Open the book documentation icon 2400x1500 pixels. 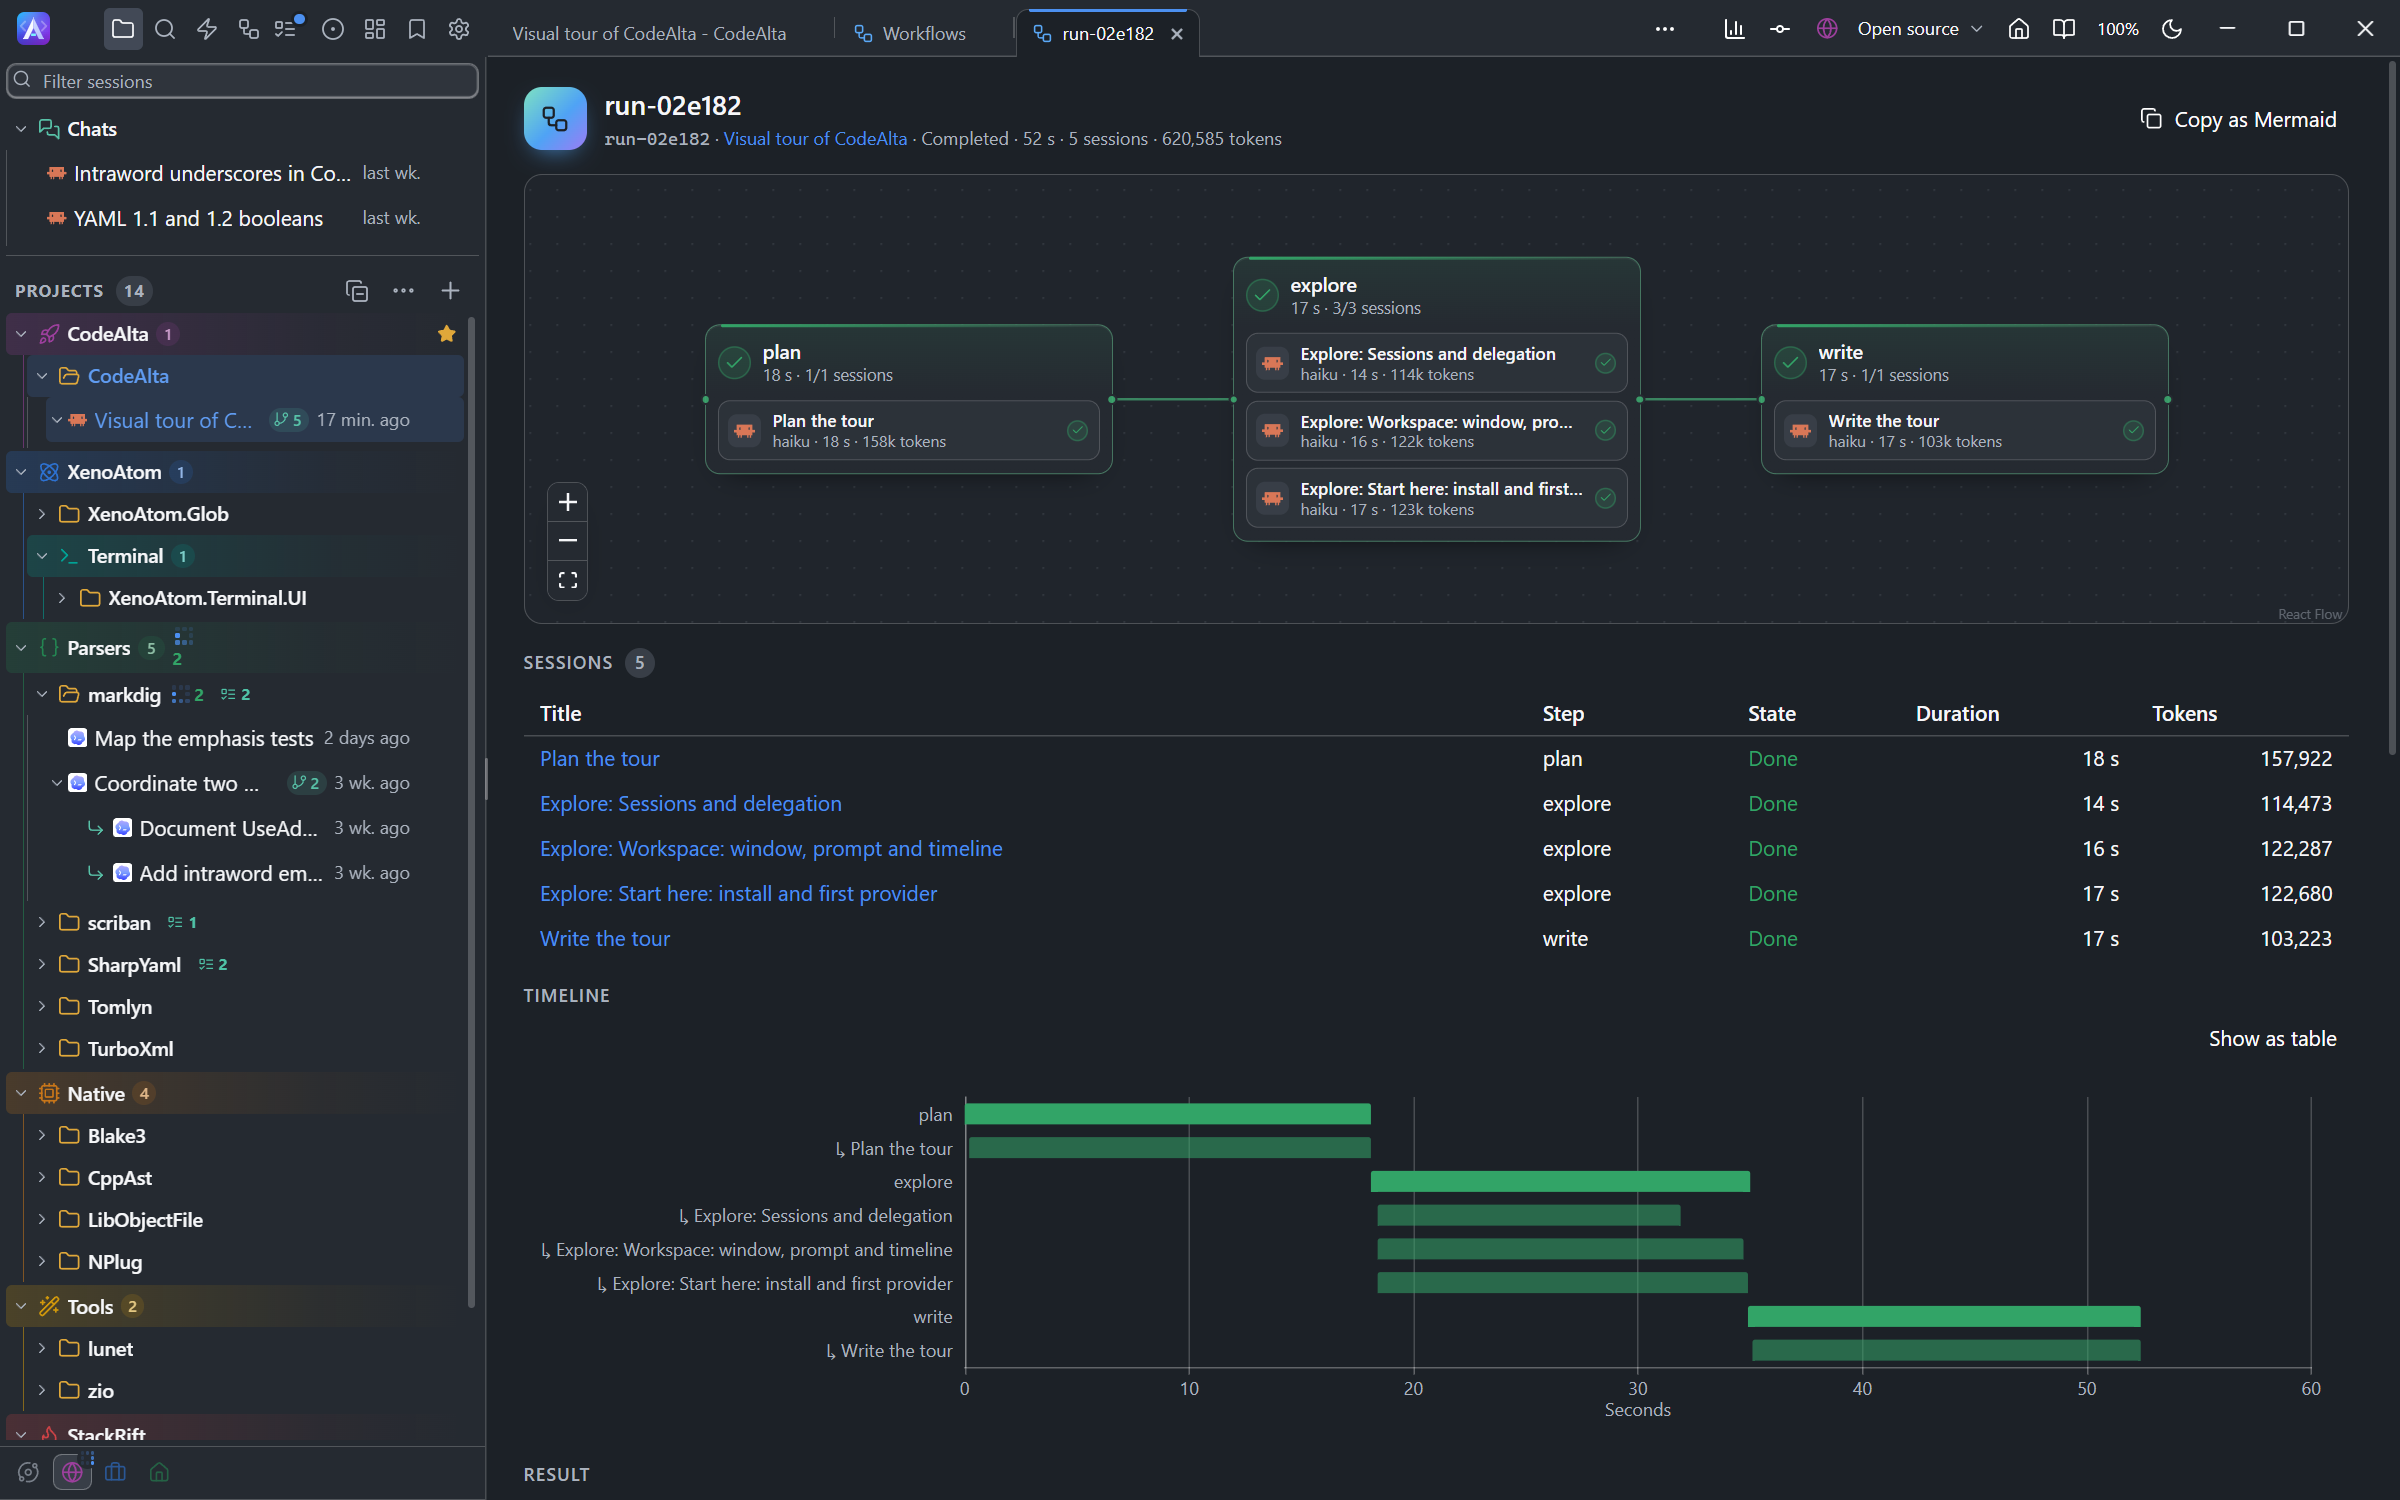click(2063, 30)
